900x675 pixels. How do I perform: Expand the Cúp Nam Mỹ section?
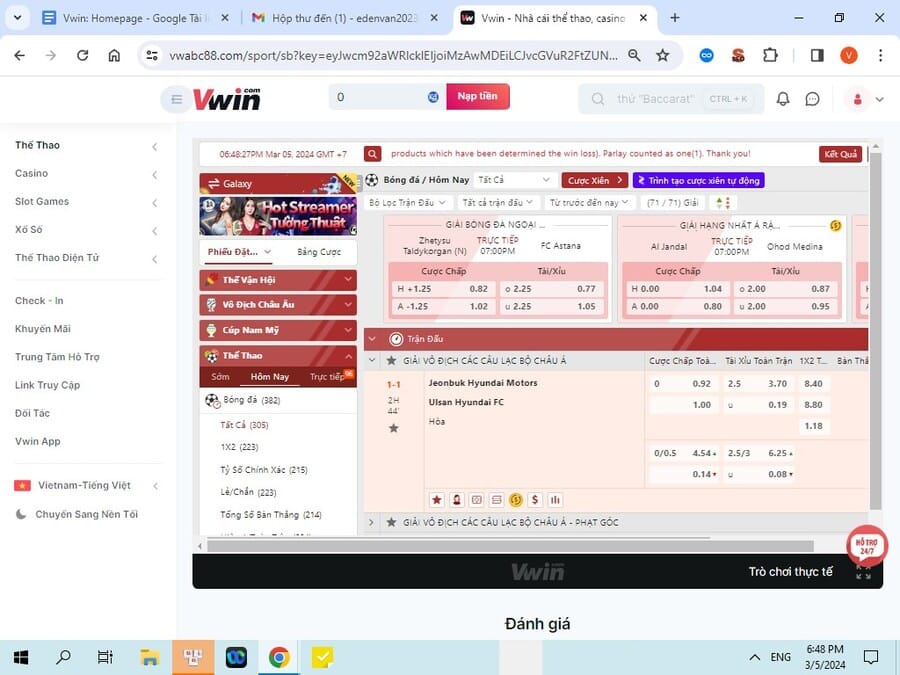[278, 330]
